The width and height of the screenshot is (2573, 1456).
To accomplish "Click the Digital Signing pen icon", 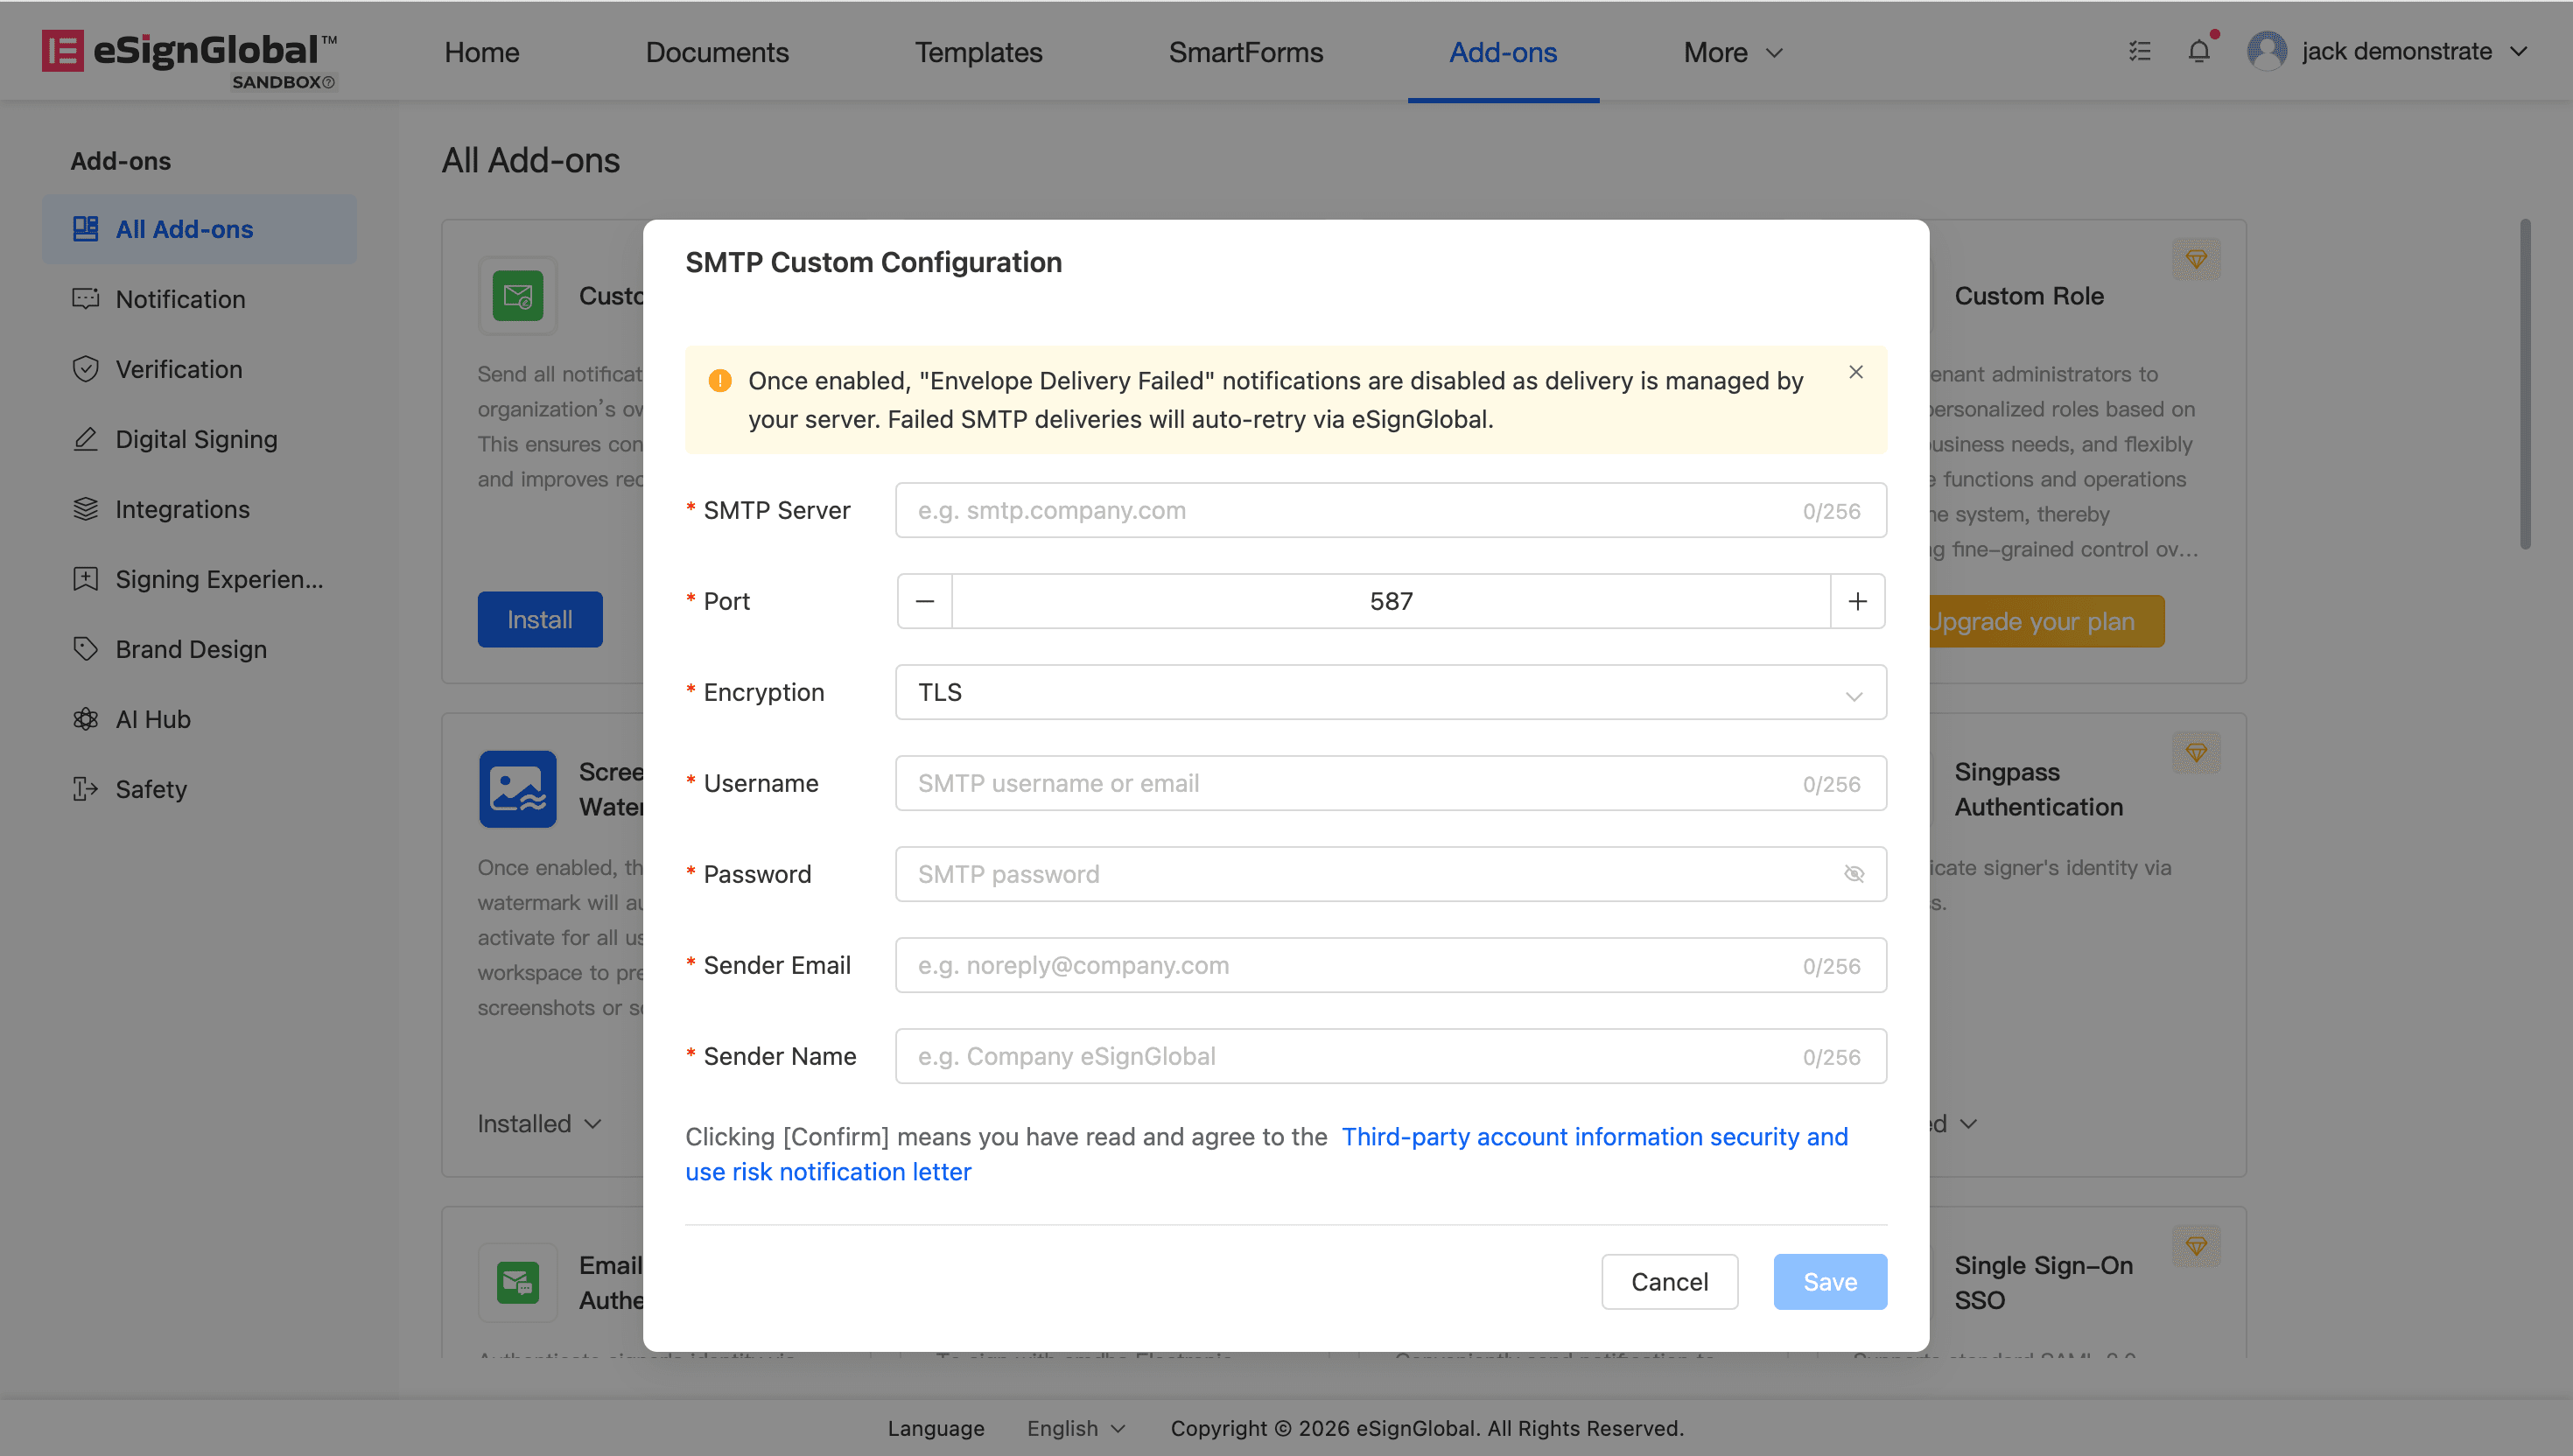I will (86, 439).
